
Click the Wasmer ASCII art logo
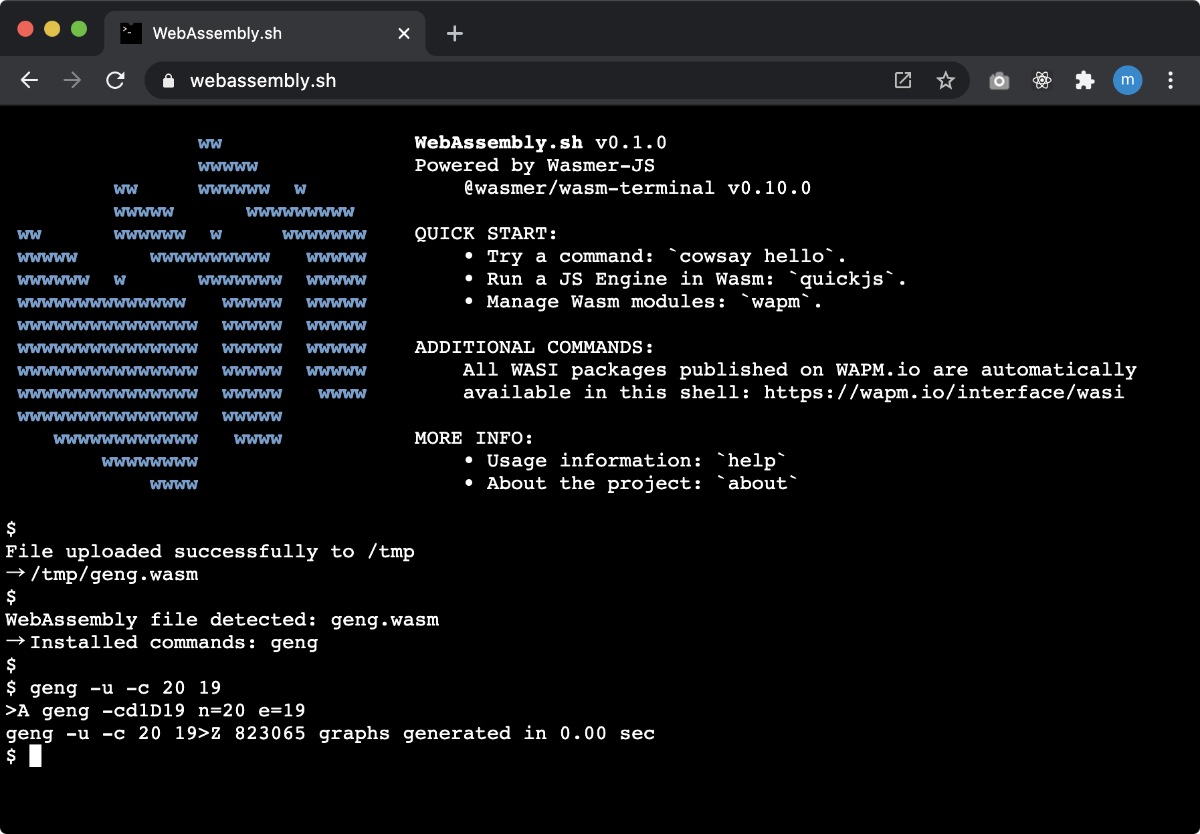192,313
